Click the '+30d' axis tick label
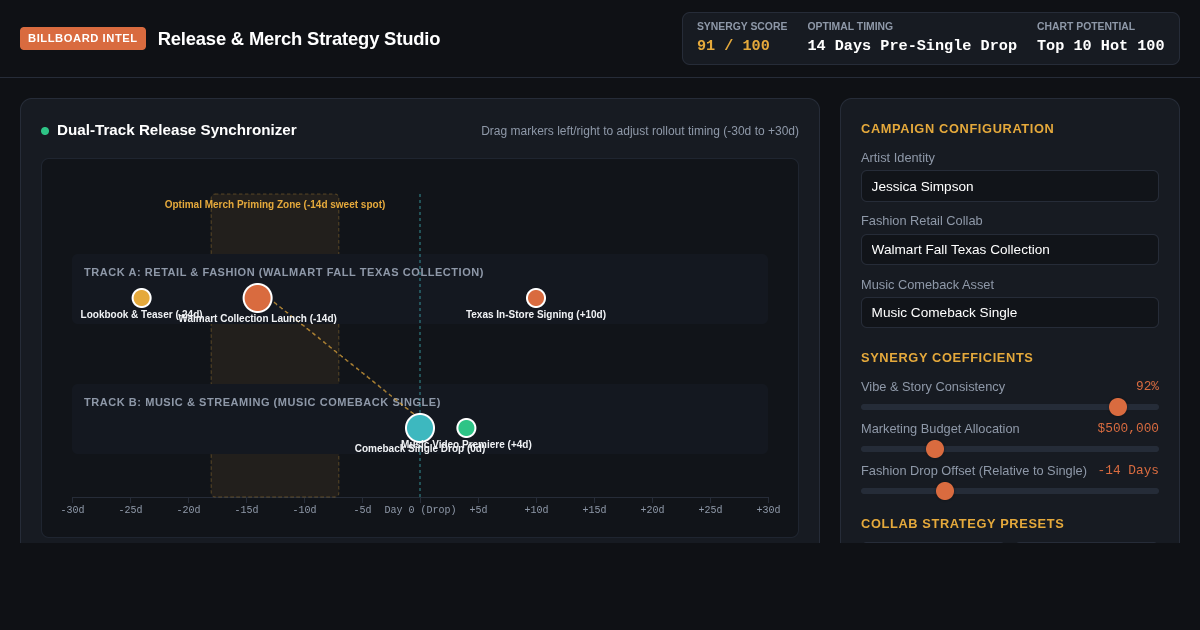Screen dimensions: 1200x630 [x=768, y=510]
